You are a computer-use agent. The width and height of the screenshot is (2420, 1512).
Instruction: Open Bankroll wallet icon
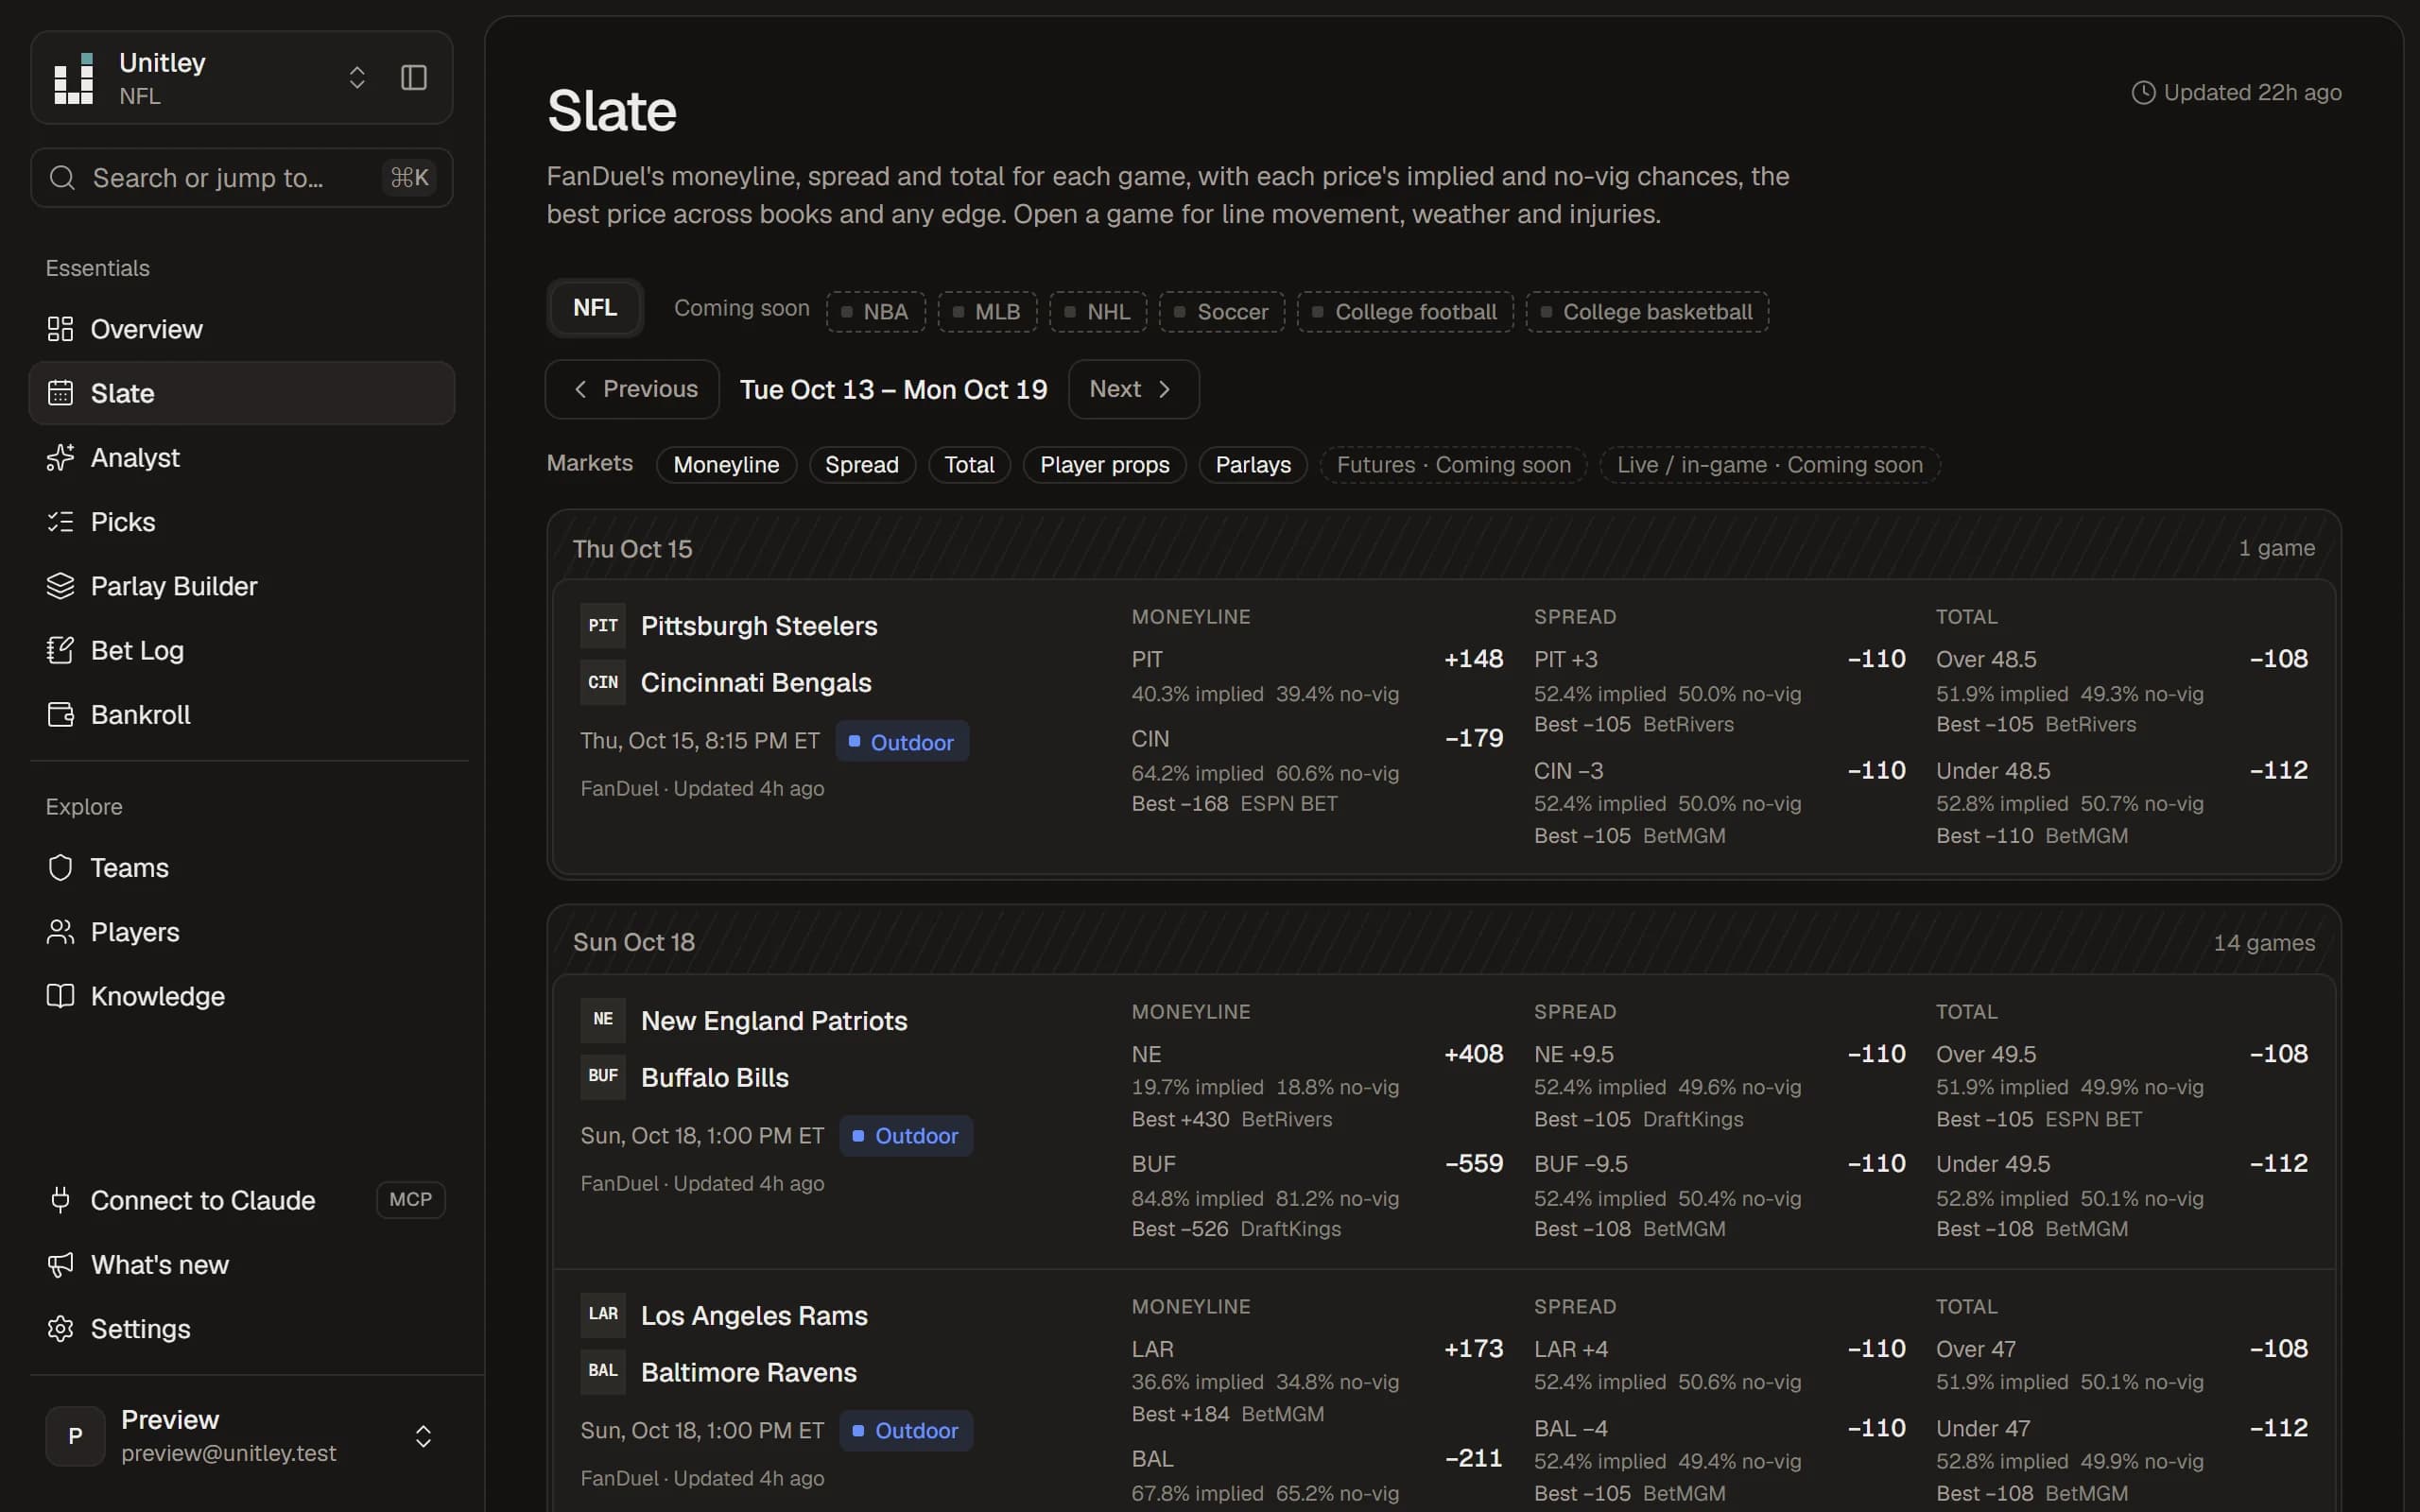pyautogui.click(x=61, y=715)
